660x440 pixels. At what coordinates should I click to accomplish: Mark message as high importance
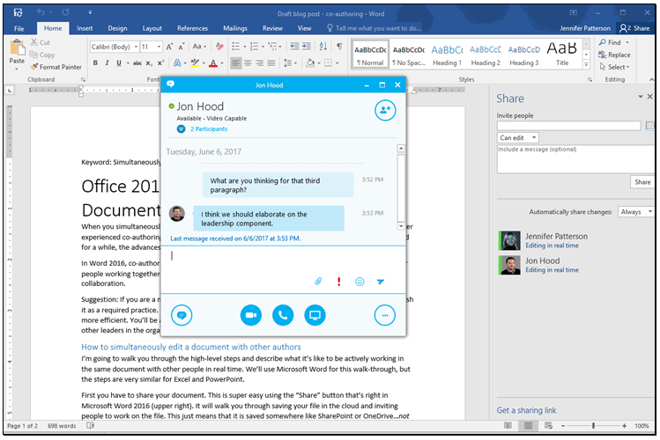click(339, 281)
